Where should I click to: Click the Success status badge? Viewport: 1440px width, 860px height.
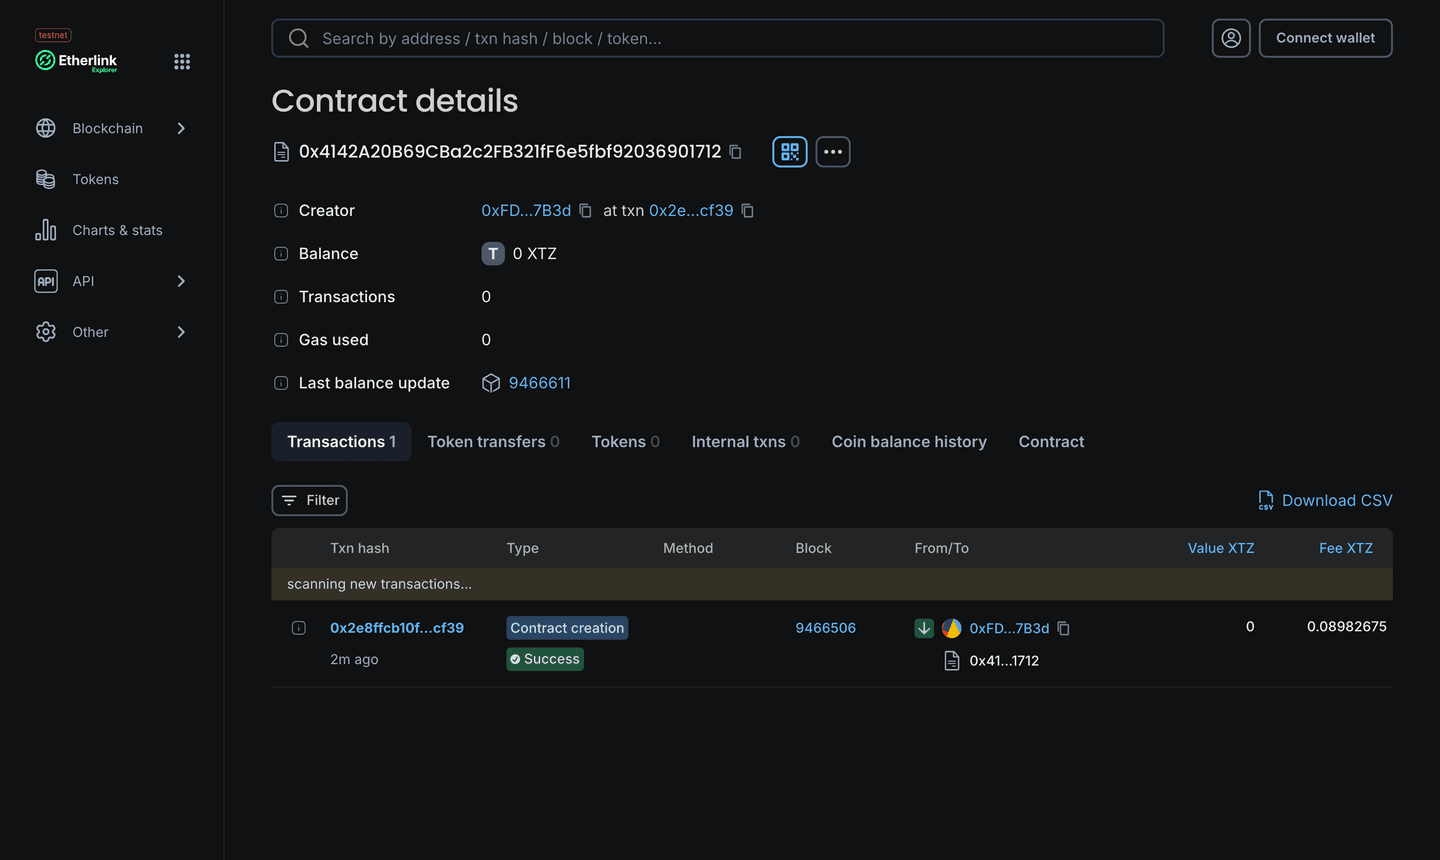[545, 659]
